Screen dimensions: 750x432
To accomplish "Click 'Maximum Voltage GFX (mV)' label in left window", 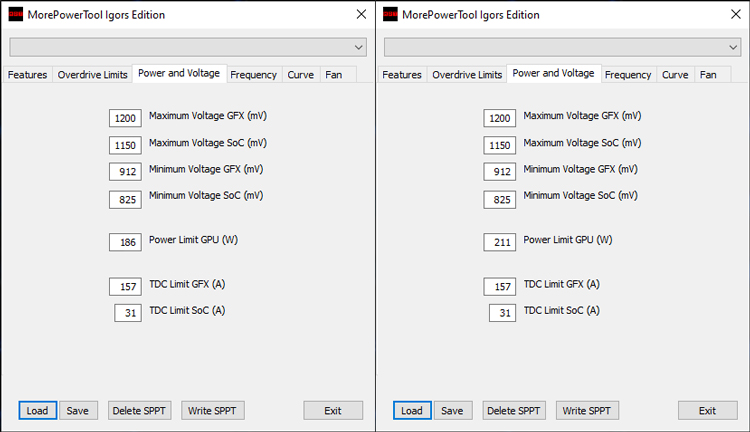I will click(x=208, y=116).
